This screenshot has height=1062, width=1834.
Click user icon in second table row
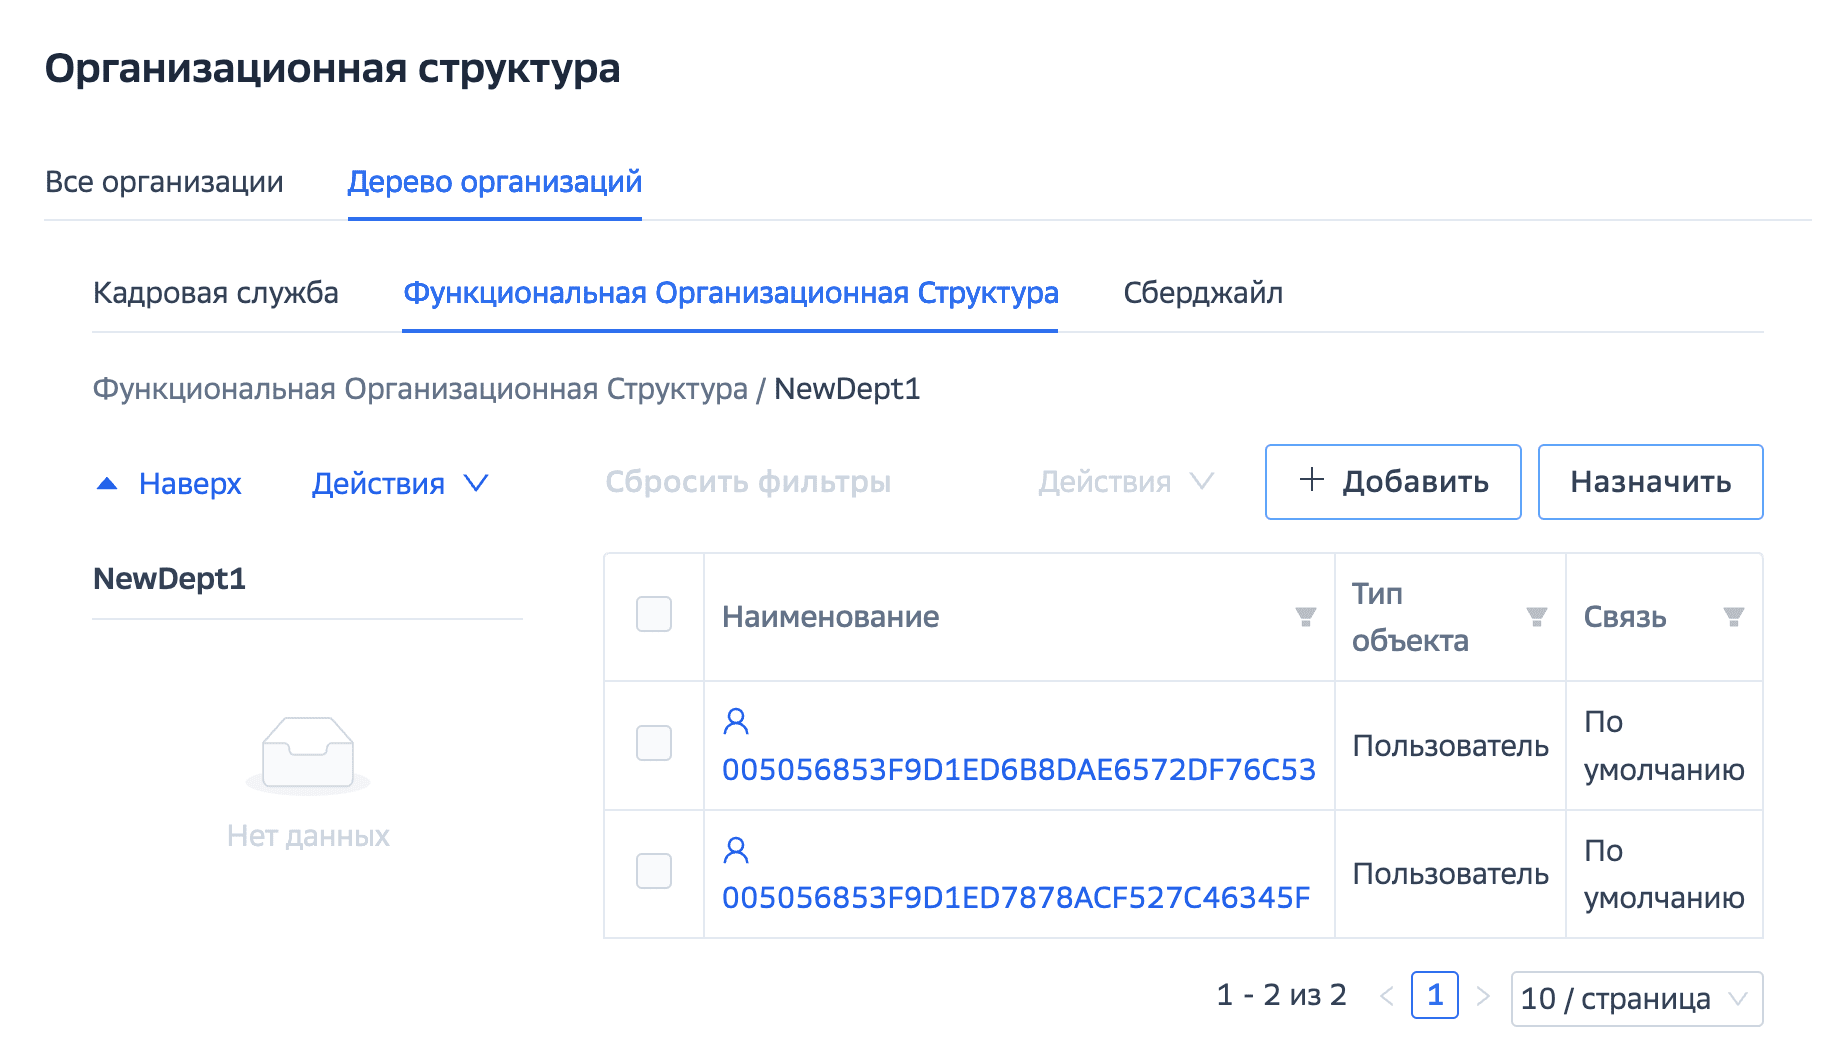point(736,850)
